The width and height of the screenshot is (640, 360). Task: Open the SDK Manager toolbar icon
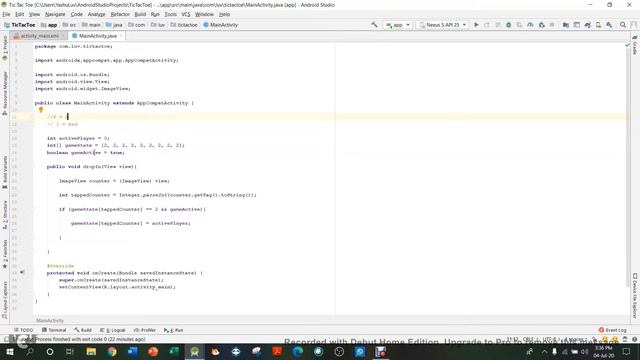coord(609,25)
